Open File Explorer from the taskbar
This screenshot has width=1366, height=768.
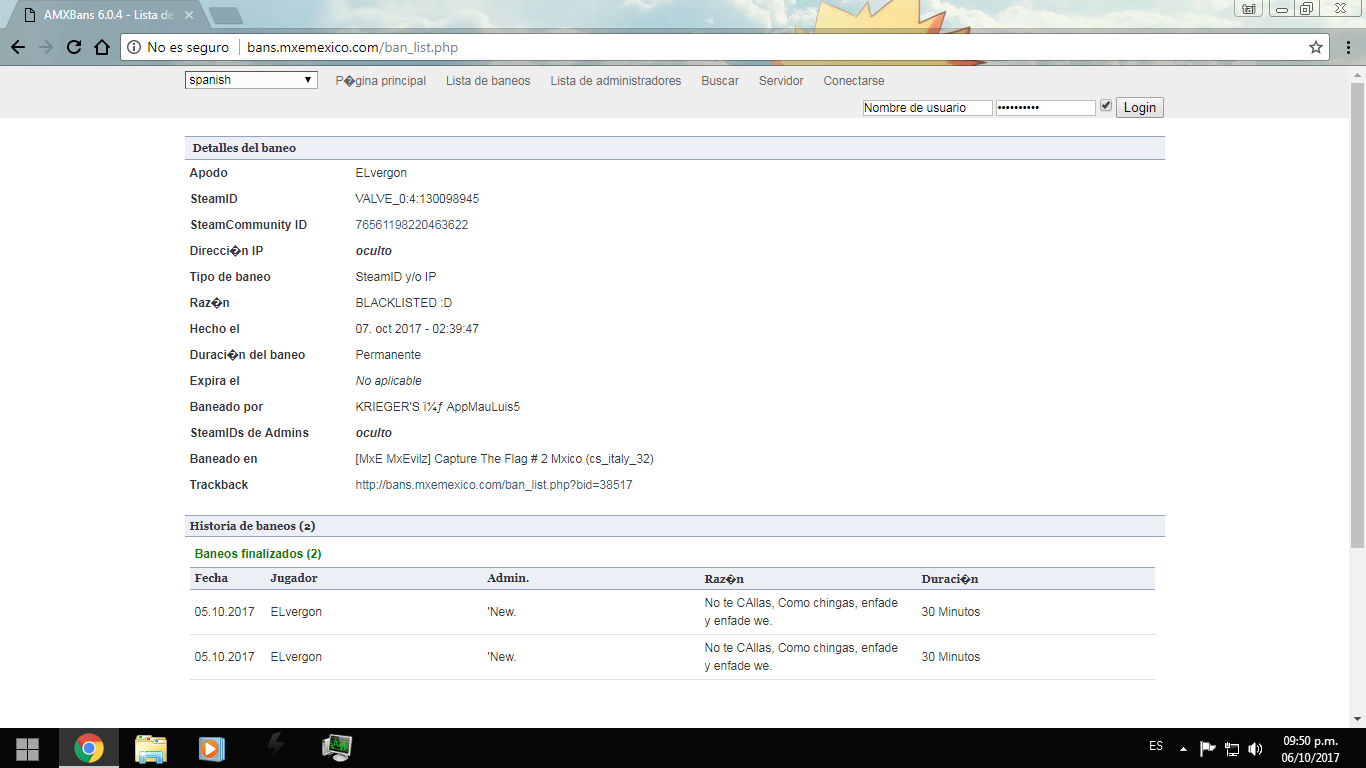[151, 748]
